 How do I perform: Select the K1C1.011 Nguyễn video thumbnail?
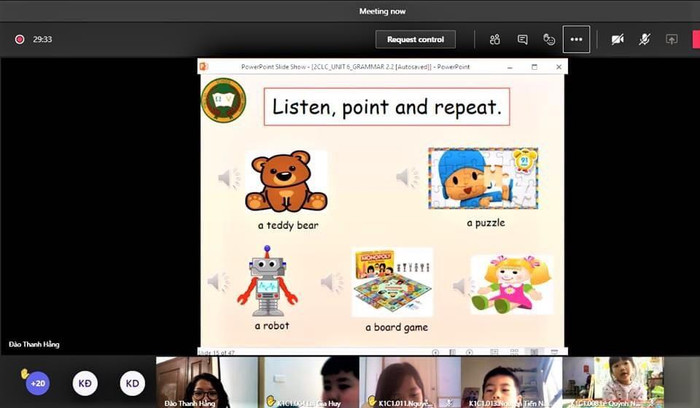410,382
